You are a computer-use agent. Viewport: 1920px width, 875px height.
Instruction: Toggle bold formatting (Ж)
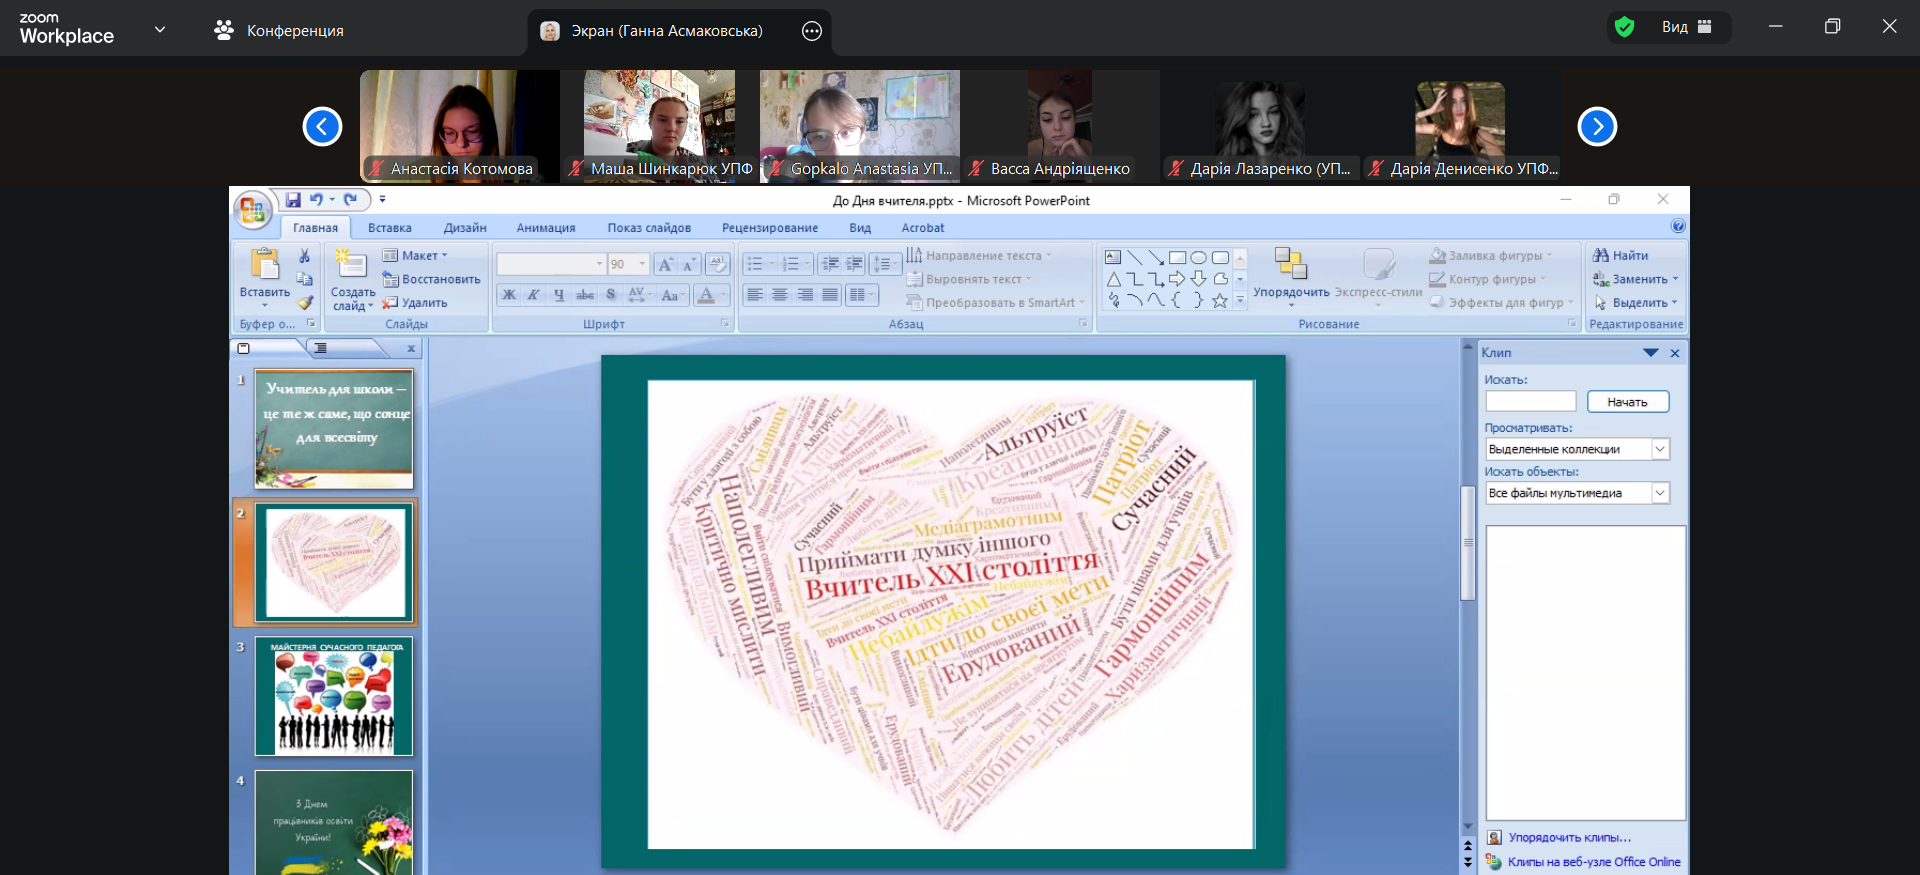pos(509,295)
